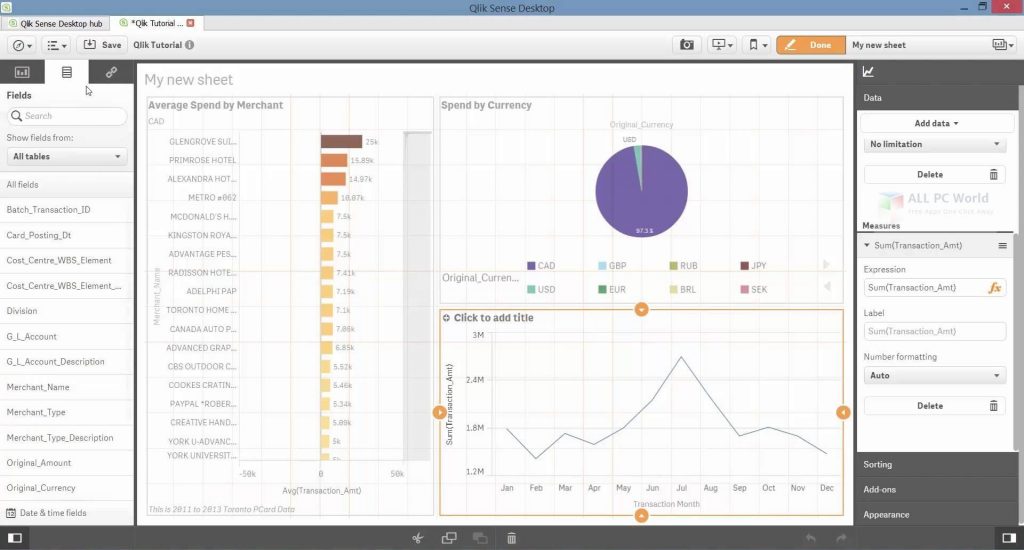
Task: Close the Qlik Tutorial tab
Action: (x=191, y=23)
